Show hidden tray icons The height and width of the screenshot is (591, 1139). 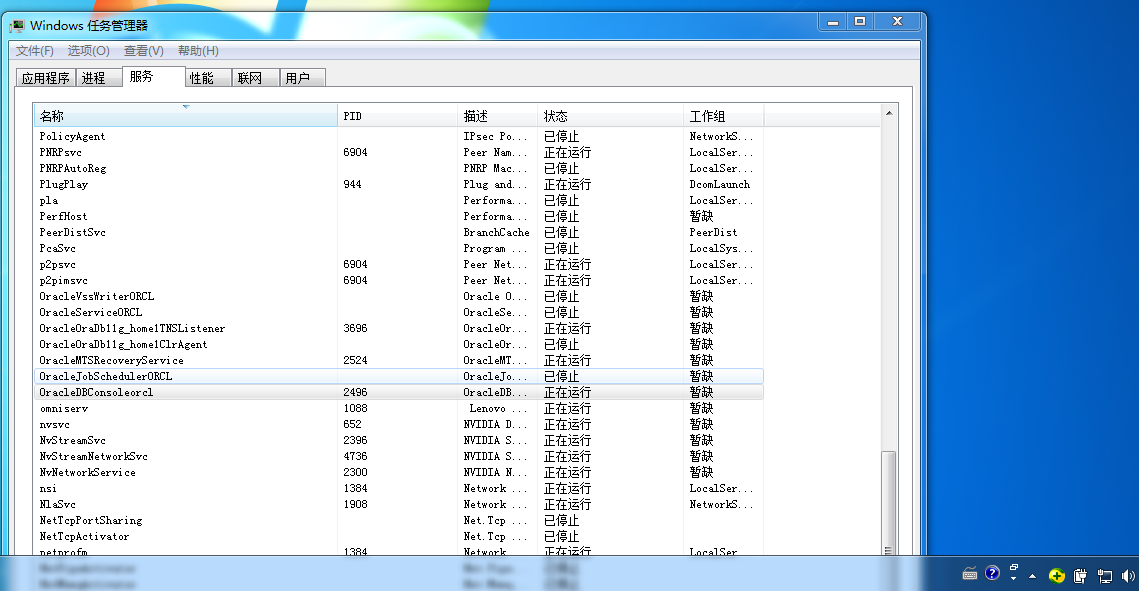[1032, 576]
